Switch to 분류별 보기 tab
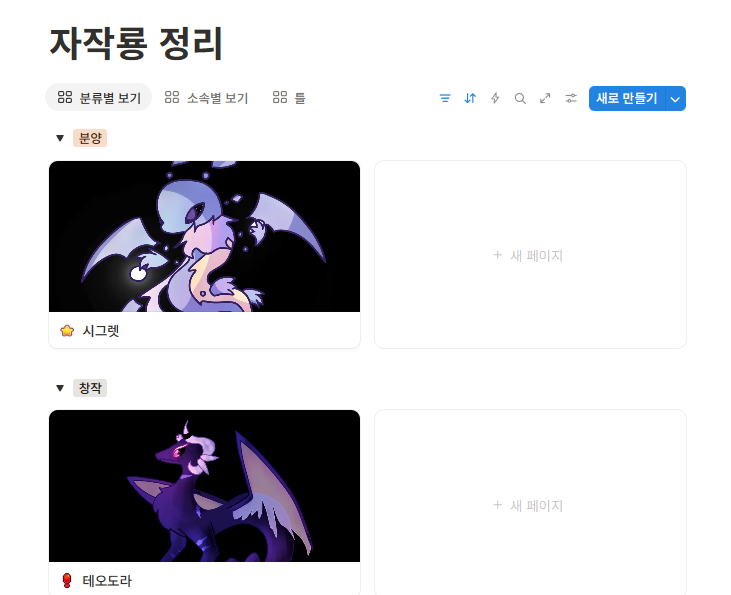Viewport: 731px width, 595px height. (x=99, y=97)
